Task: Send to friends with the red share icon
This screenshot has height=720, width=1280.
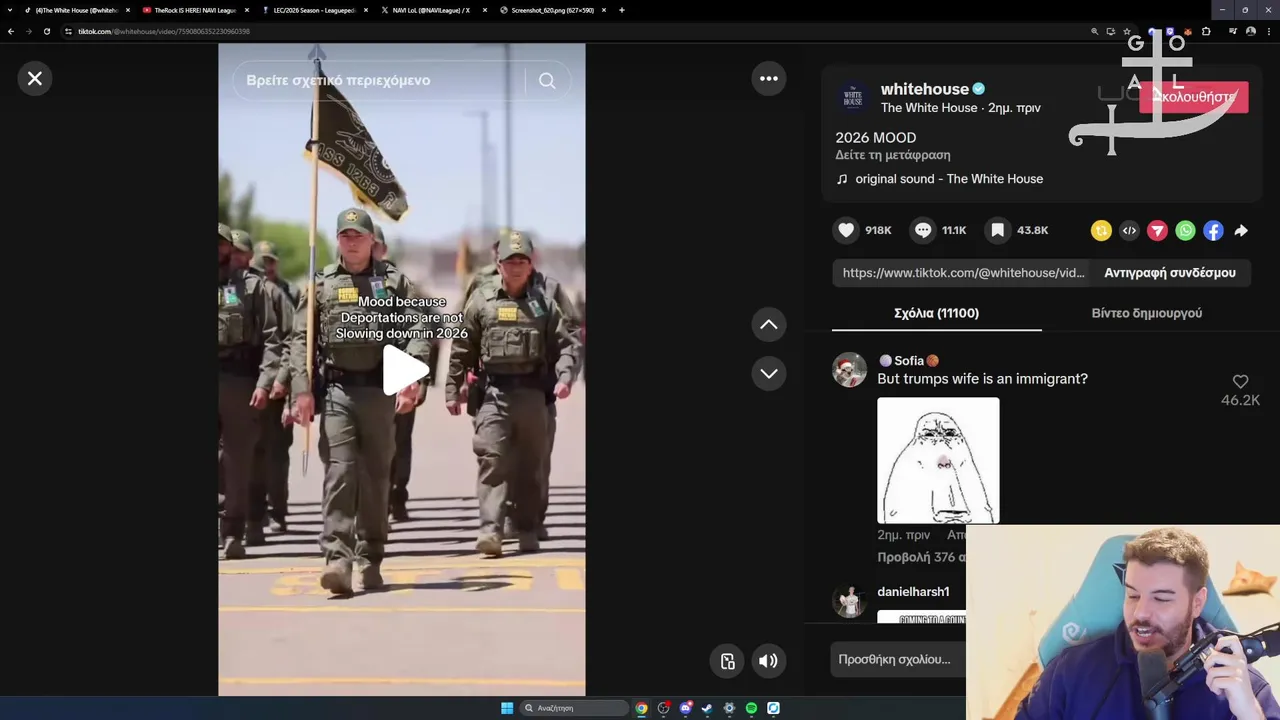Action: point(1157,231)
